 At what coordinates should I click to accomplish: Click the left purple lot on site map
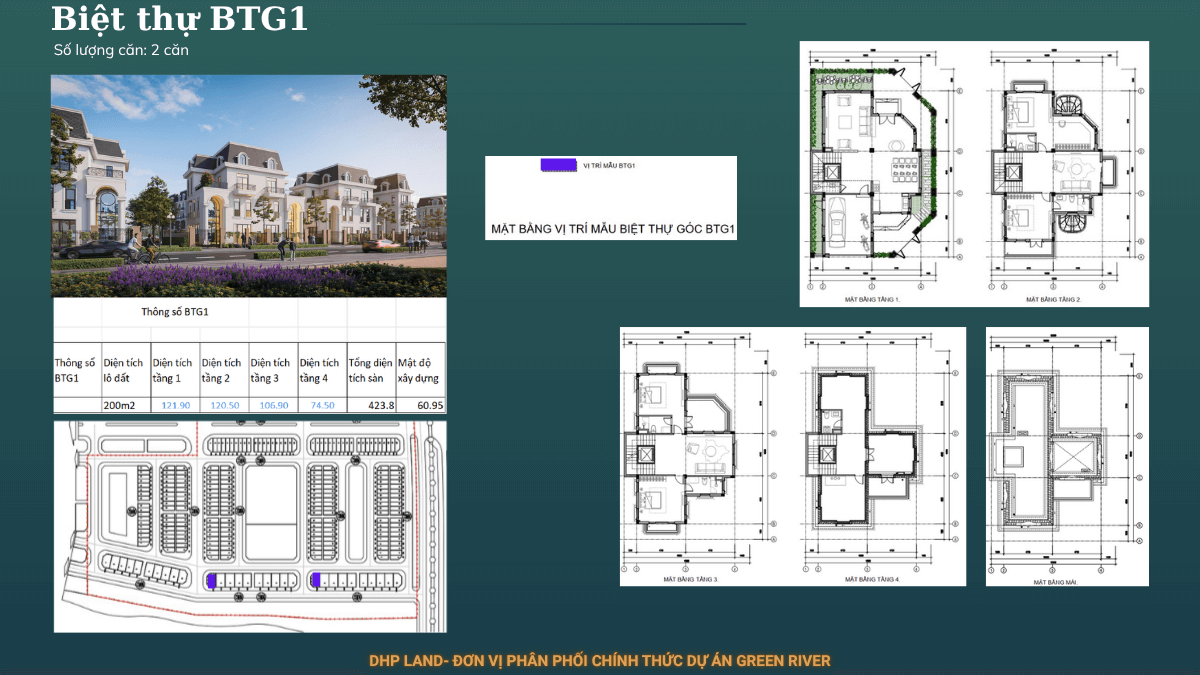(211, 580)
